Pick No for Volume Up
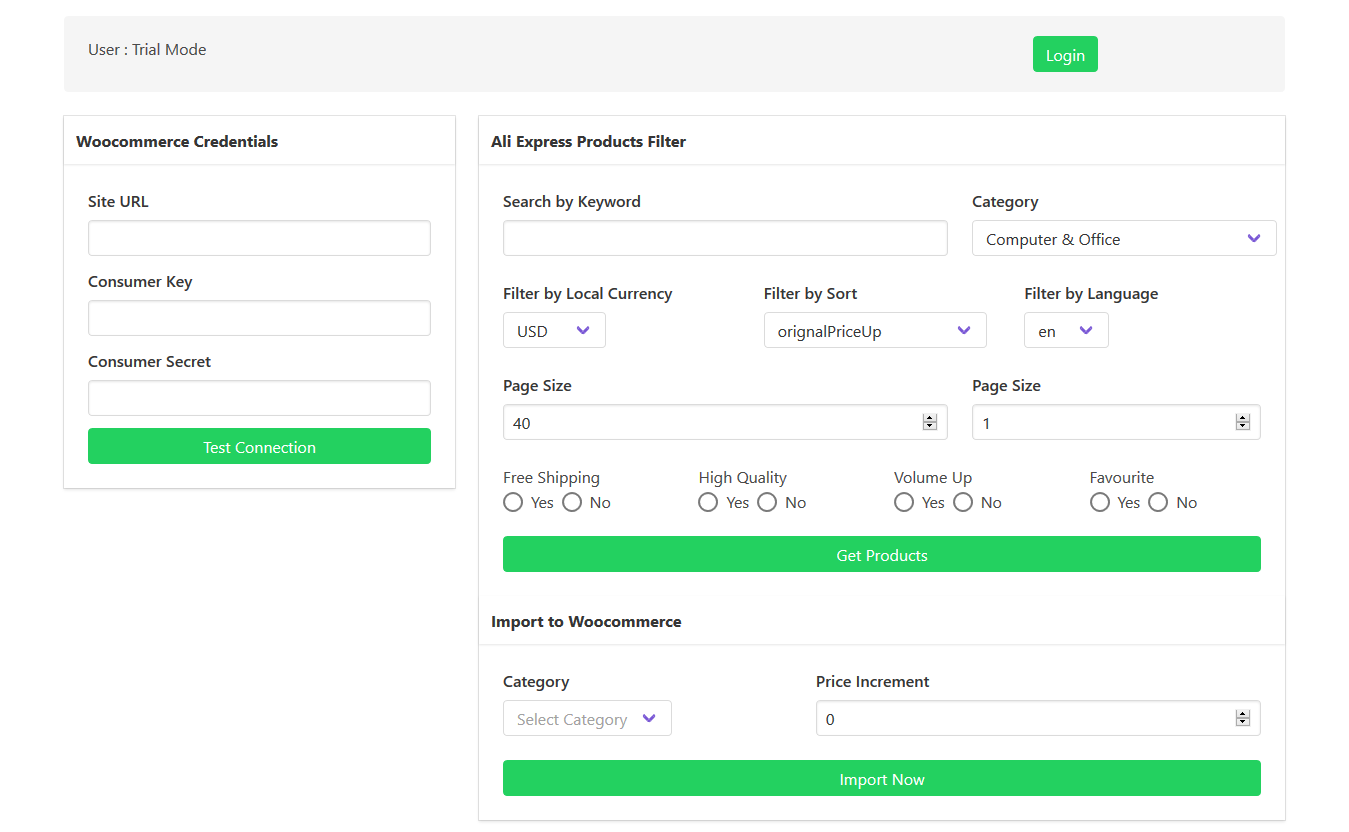Viewport: 1349px width, 832px height. (963, 502)
